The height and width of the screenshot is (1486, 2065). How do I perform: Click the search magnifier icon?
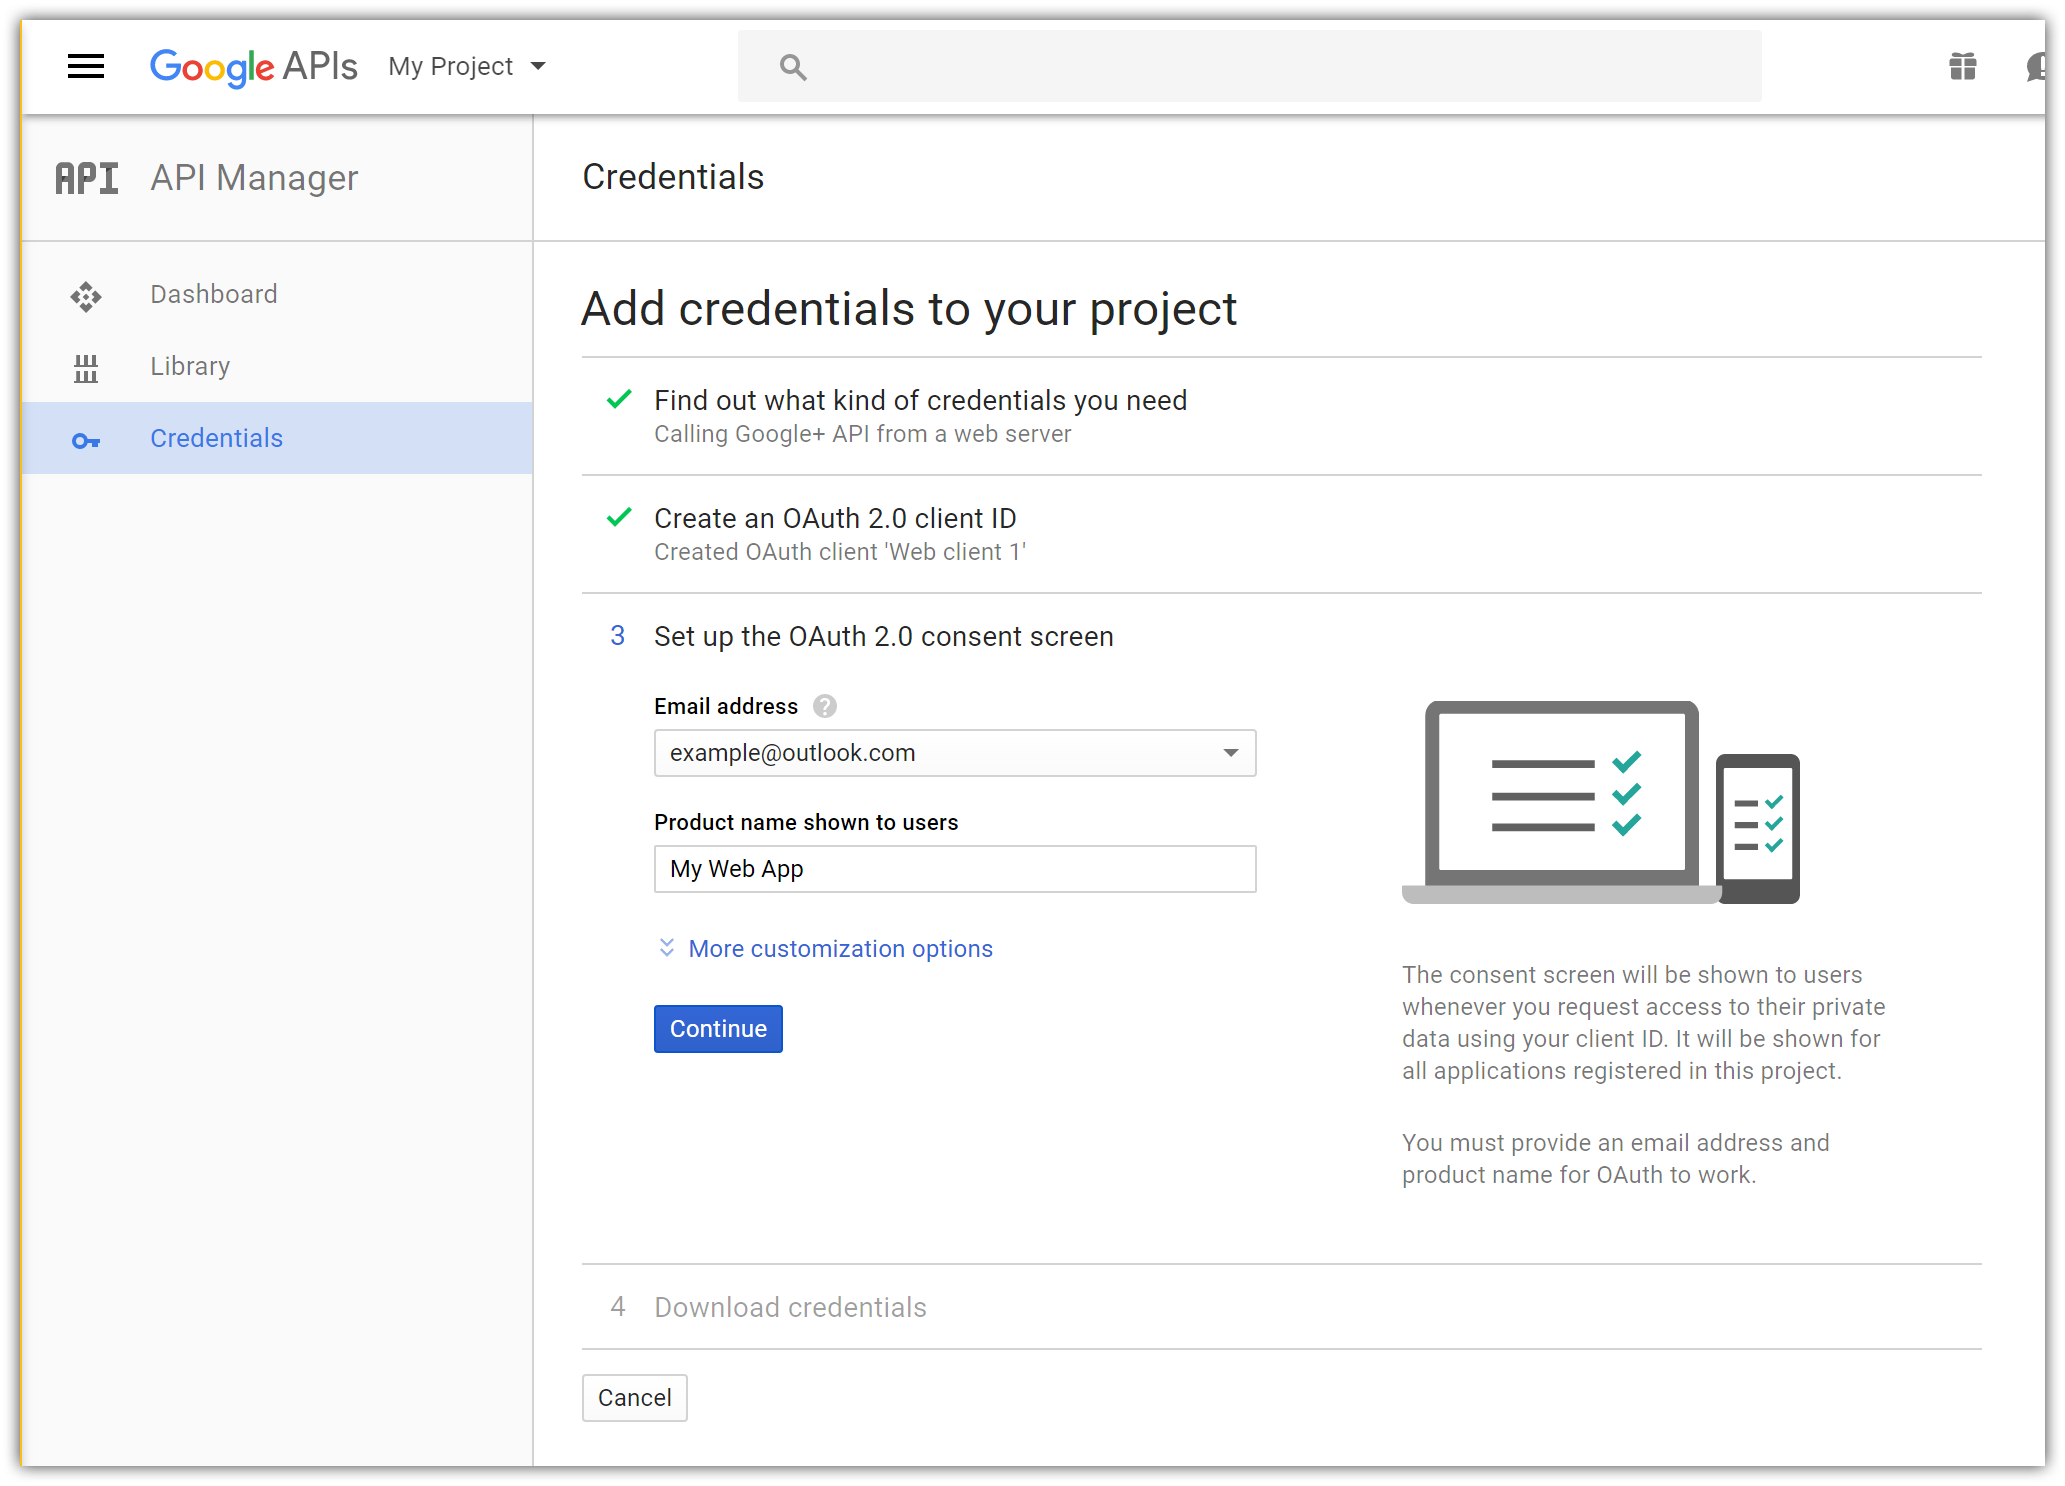click(793, 67)
